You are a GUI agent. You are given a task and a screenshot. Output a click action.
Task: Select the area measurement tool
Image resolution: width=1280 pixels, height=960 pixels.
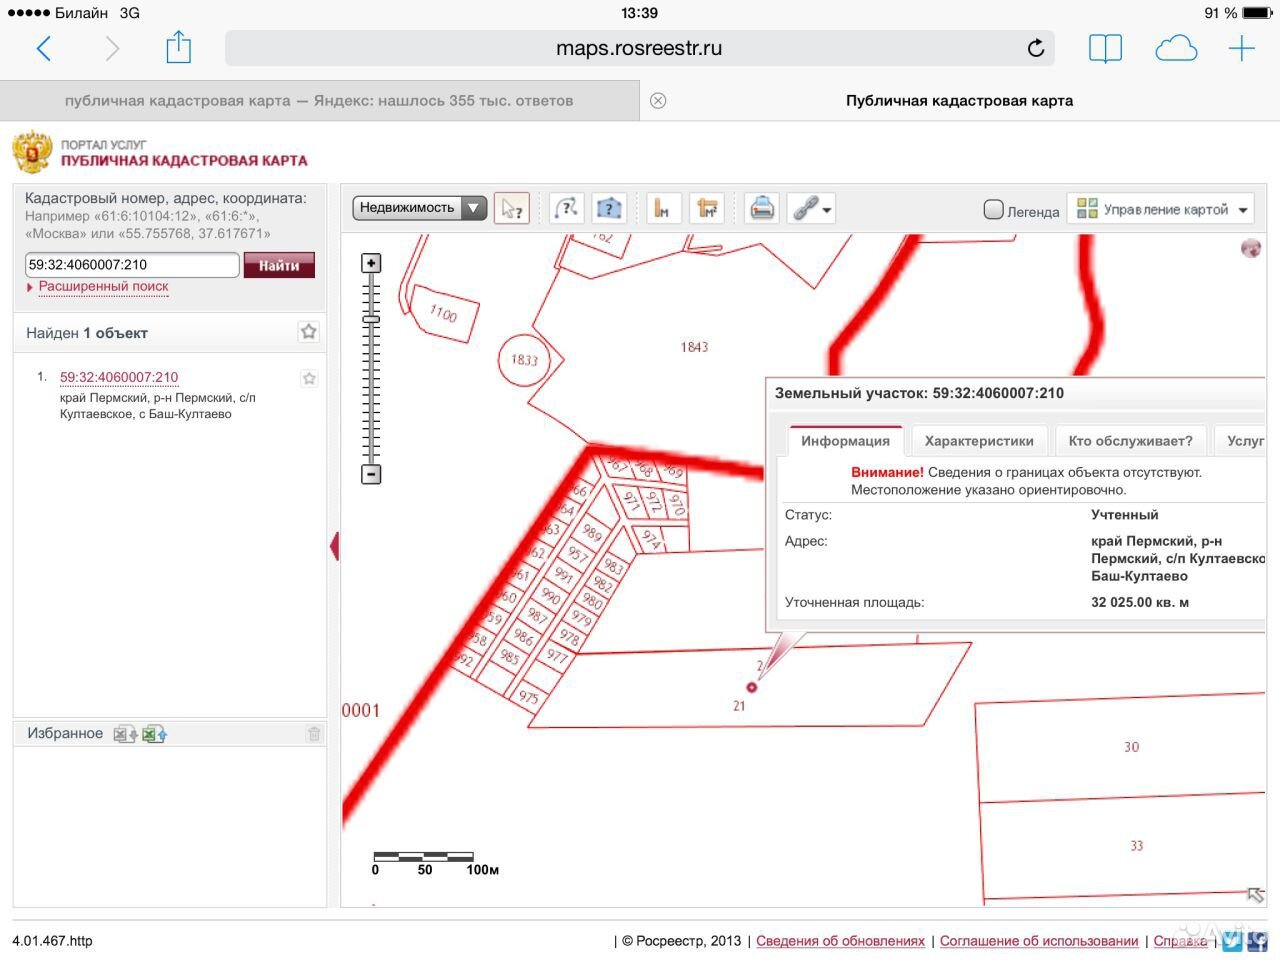click(x=707, y=208)
